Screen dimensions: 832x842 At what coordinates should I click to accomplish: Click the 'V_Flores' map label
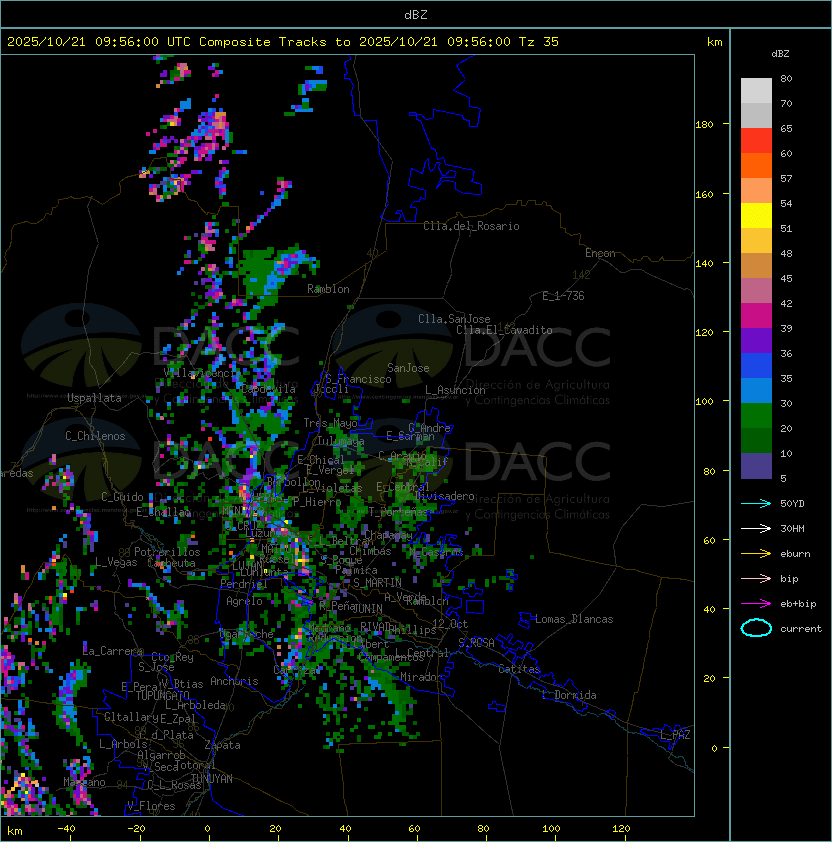point(151,806)
